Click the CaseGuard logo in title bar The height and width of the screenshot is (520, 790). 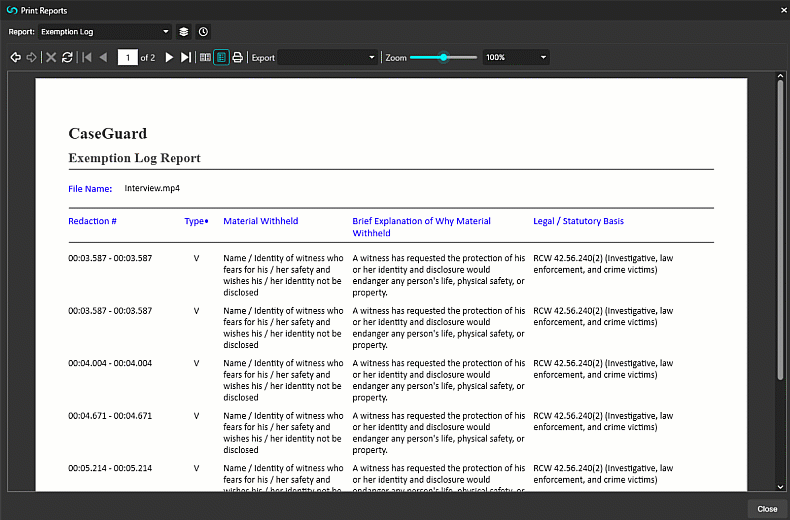[12, 10]
